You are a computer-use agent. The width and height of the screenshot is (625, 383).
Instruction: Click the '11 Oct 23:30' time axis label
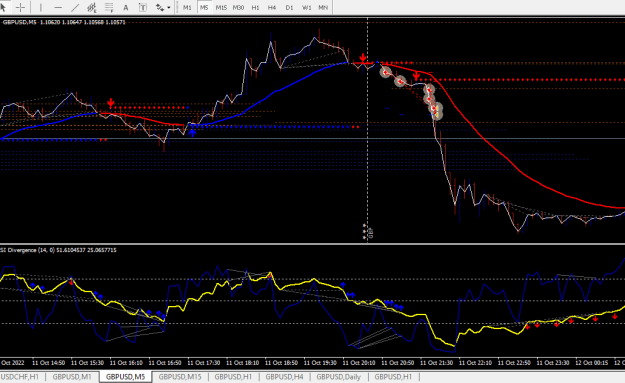click(x=553, y=363)
